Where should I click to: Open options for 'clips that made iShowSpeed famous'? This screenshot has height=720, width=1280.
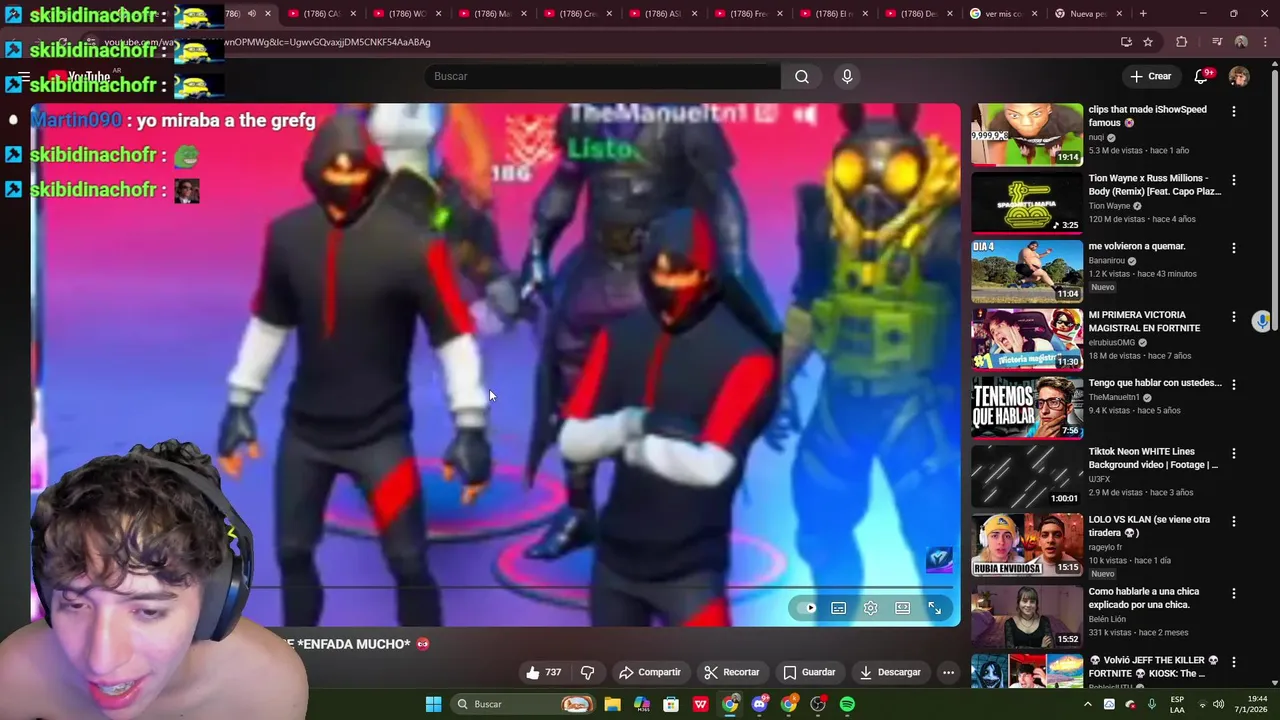pyautogui.click(x=1234, y=111)
